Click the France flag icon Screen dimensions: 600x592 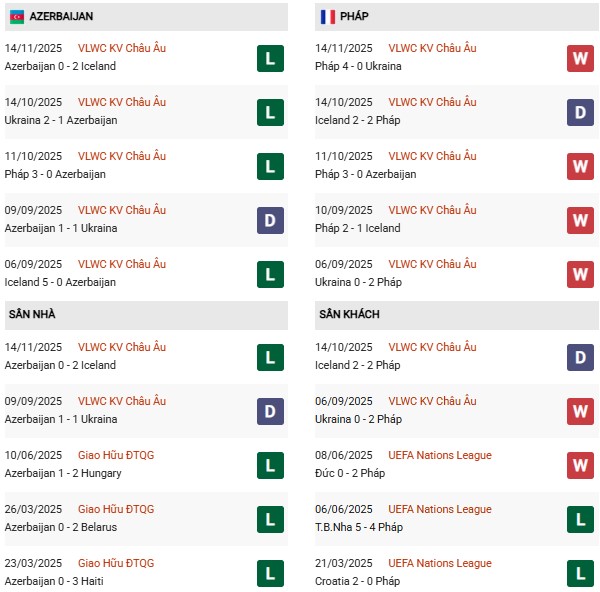(327, 17)
